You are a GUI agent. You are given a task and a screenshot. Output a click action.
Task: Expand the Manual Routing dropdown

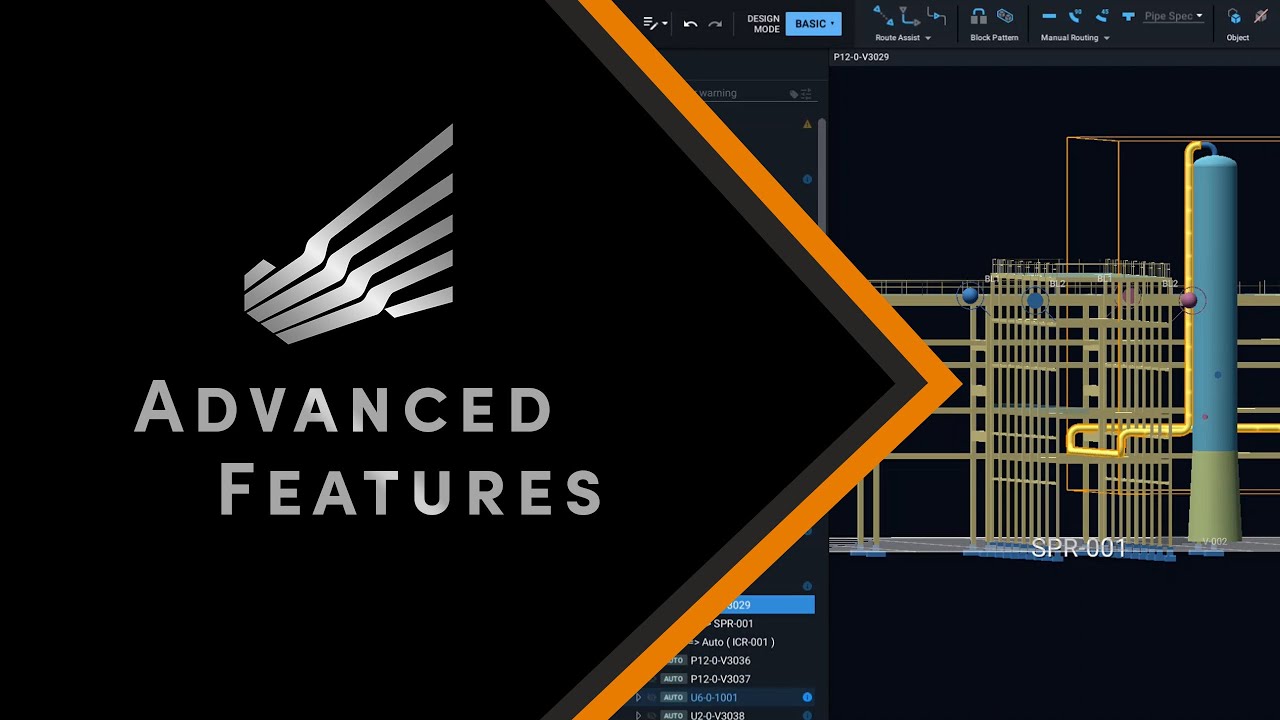1106,38
